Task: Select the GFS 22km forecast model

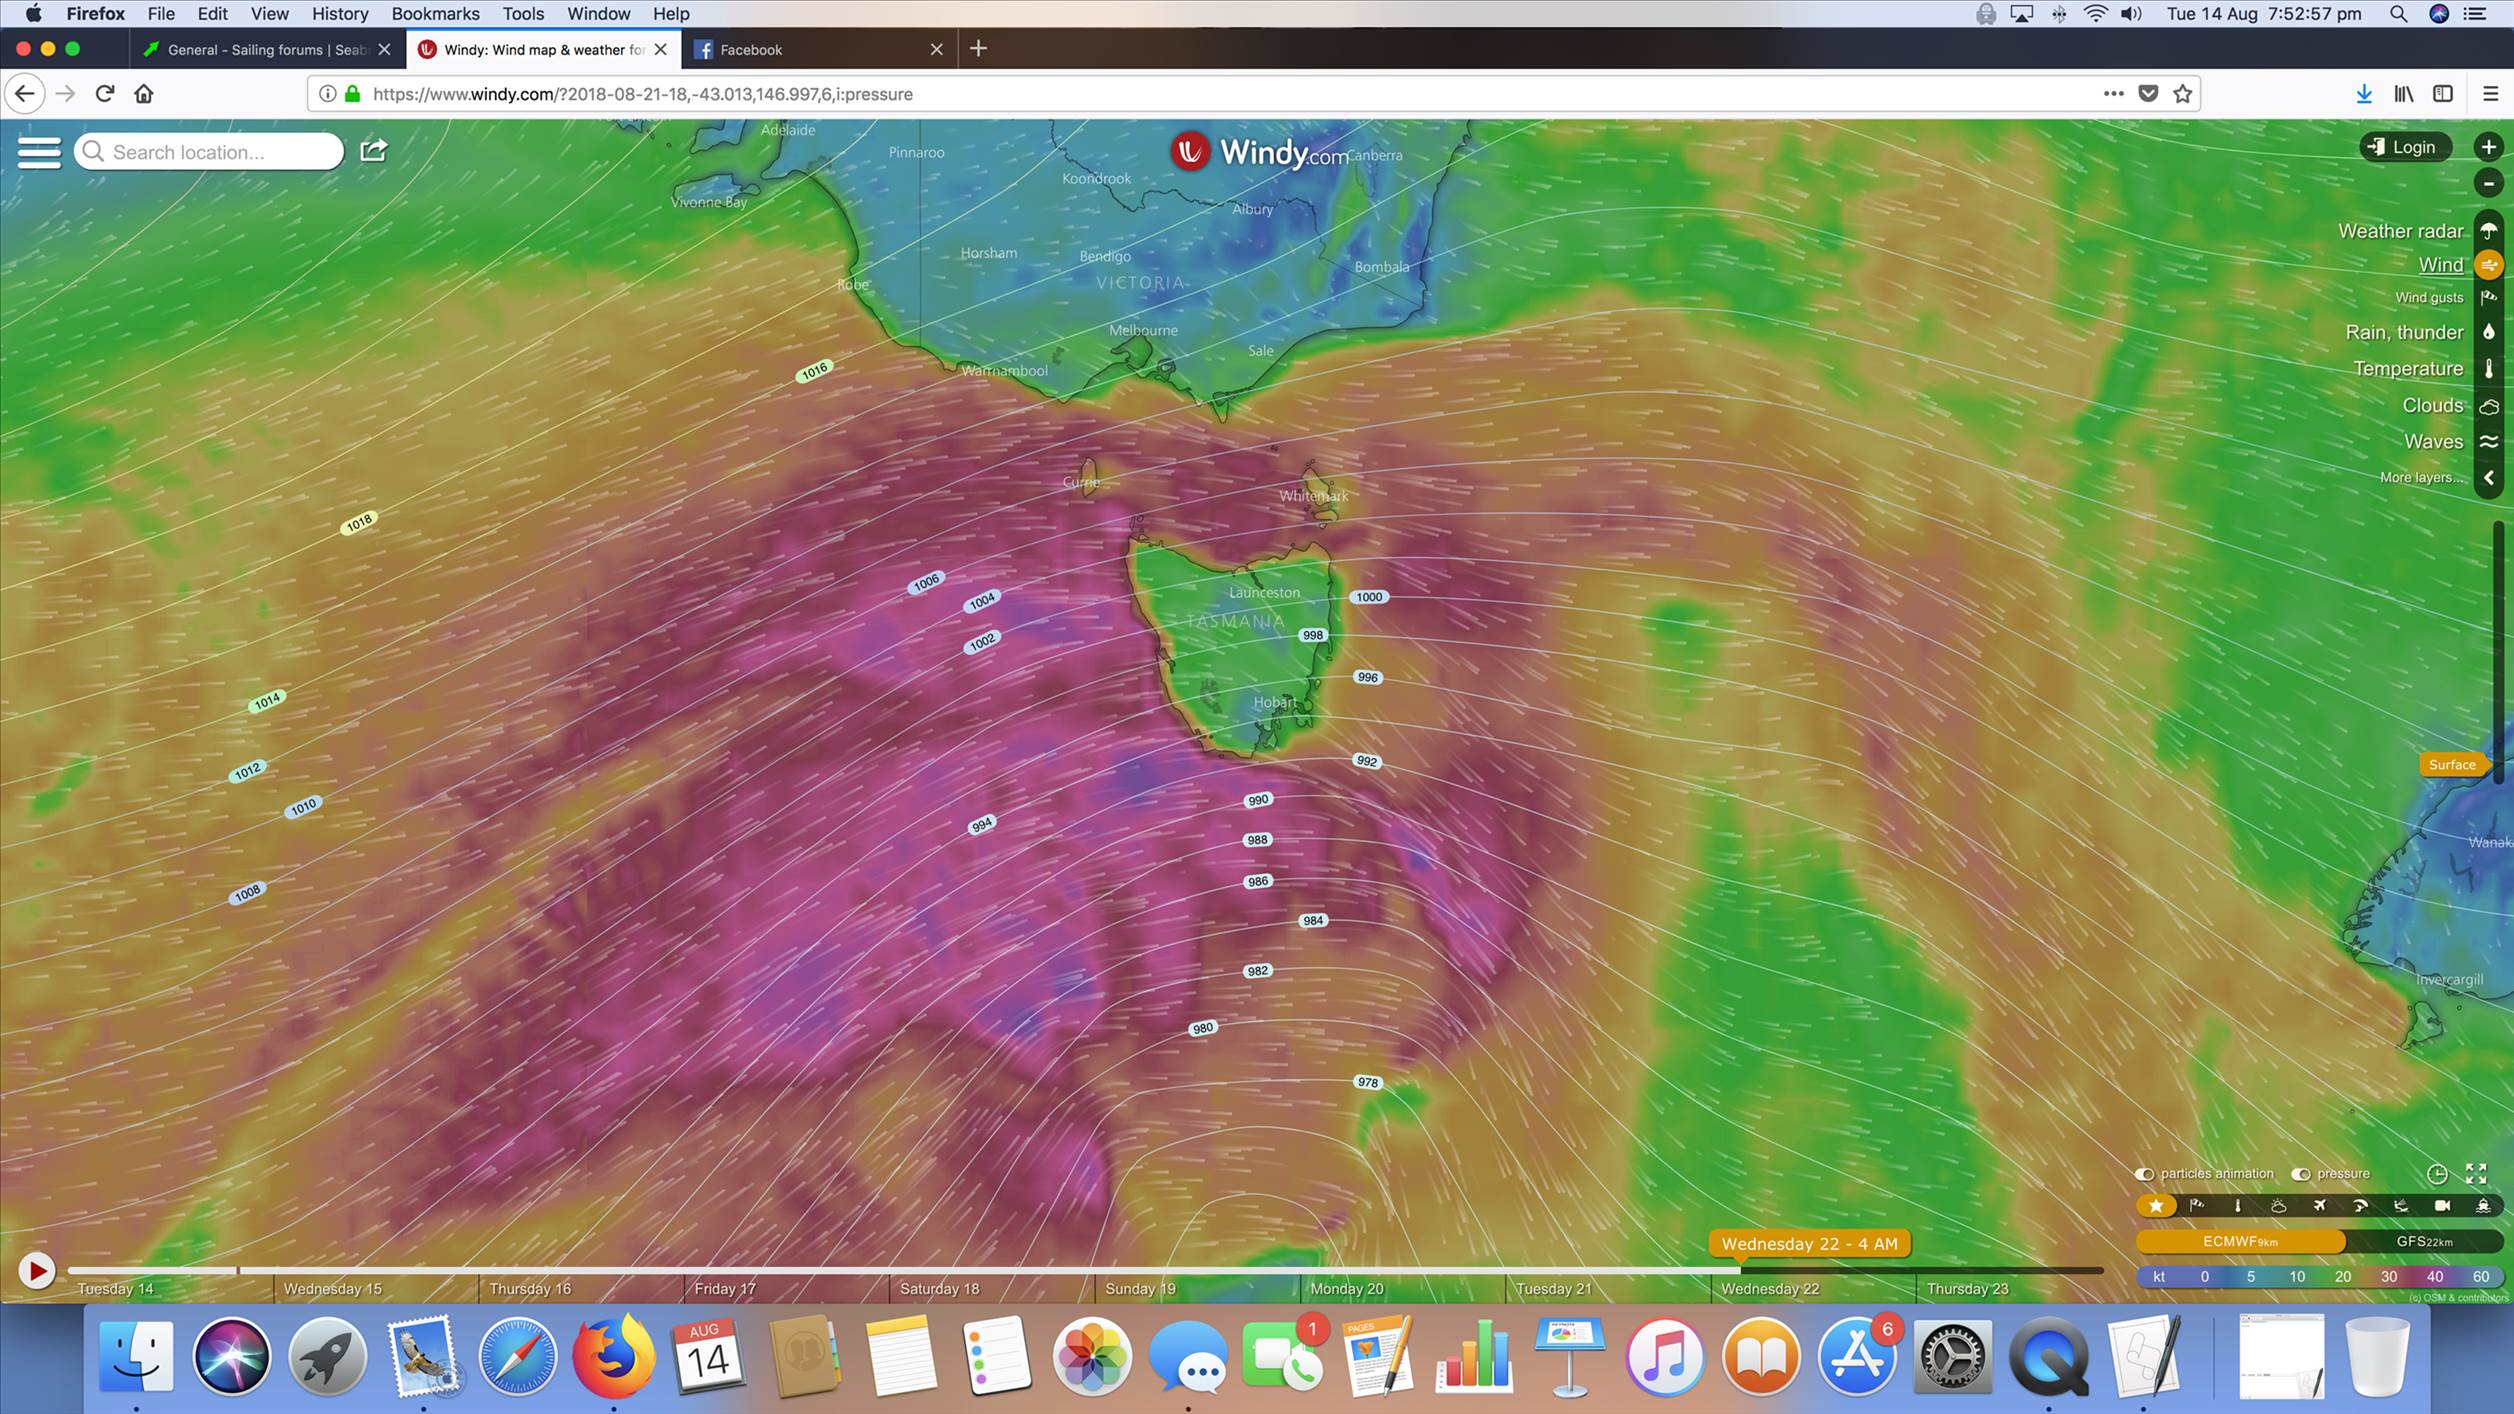Action: (2424, 1241)
